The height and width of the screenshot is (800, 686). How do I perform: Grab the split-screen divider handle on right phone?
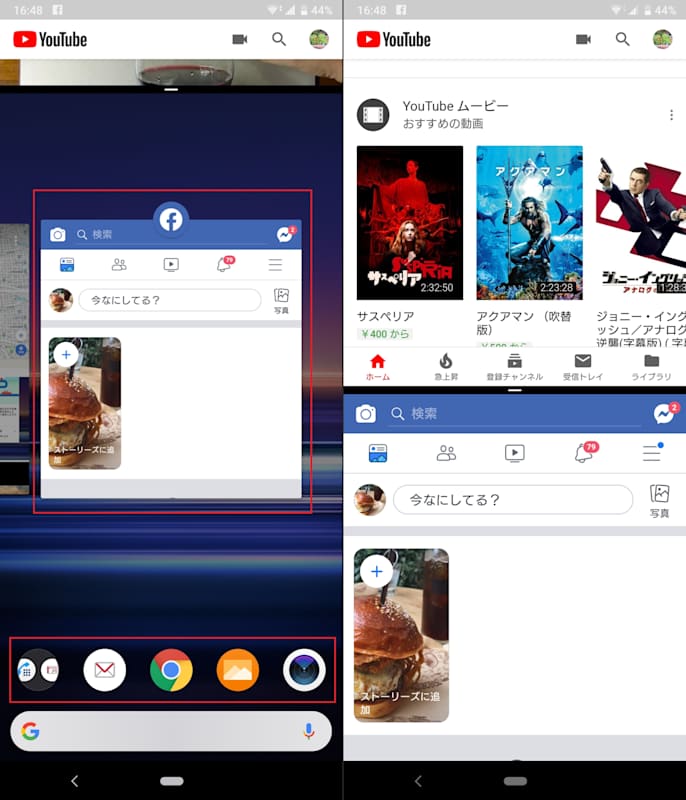pos(515,390)
